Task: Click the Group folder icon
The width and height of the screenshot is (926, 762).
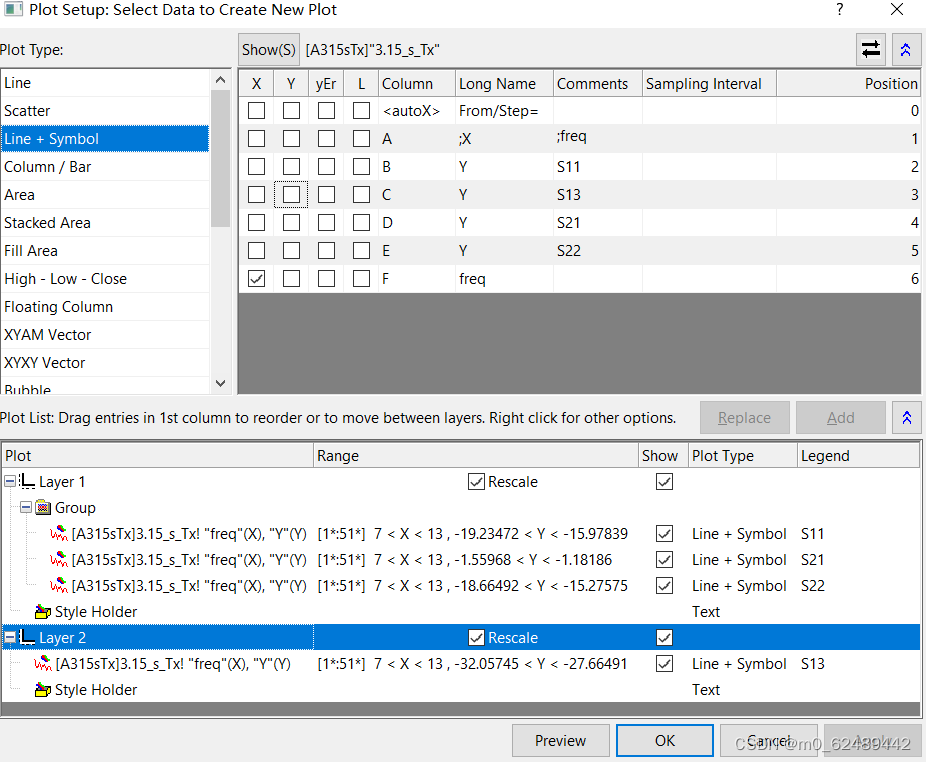Action: [43, 507]
